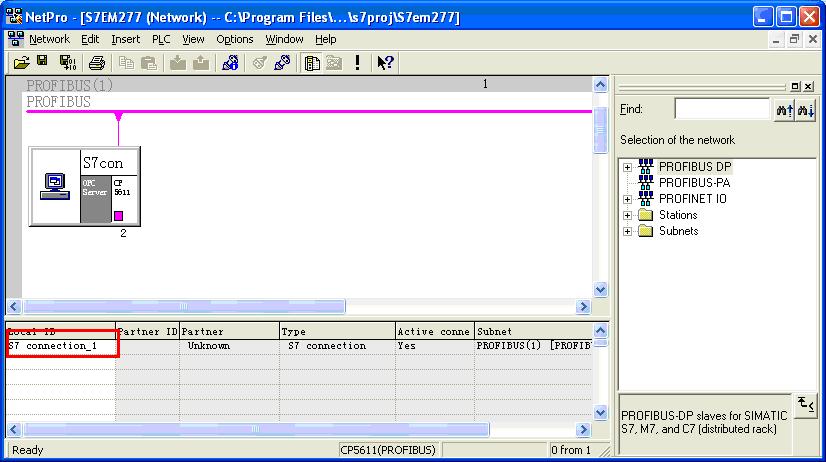Click the S7con station title
The height and width of the screenshot is (462, 826).
[x=103, y=163]
